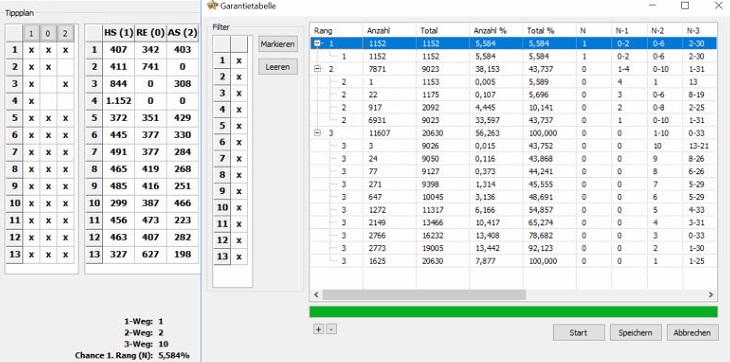Click the small plus expand-all button
Image resolution: width=730 pixels, height=362 pixels.
click(318, 329)
